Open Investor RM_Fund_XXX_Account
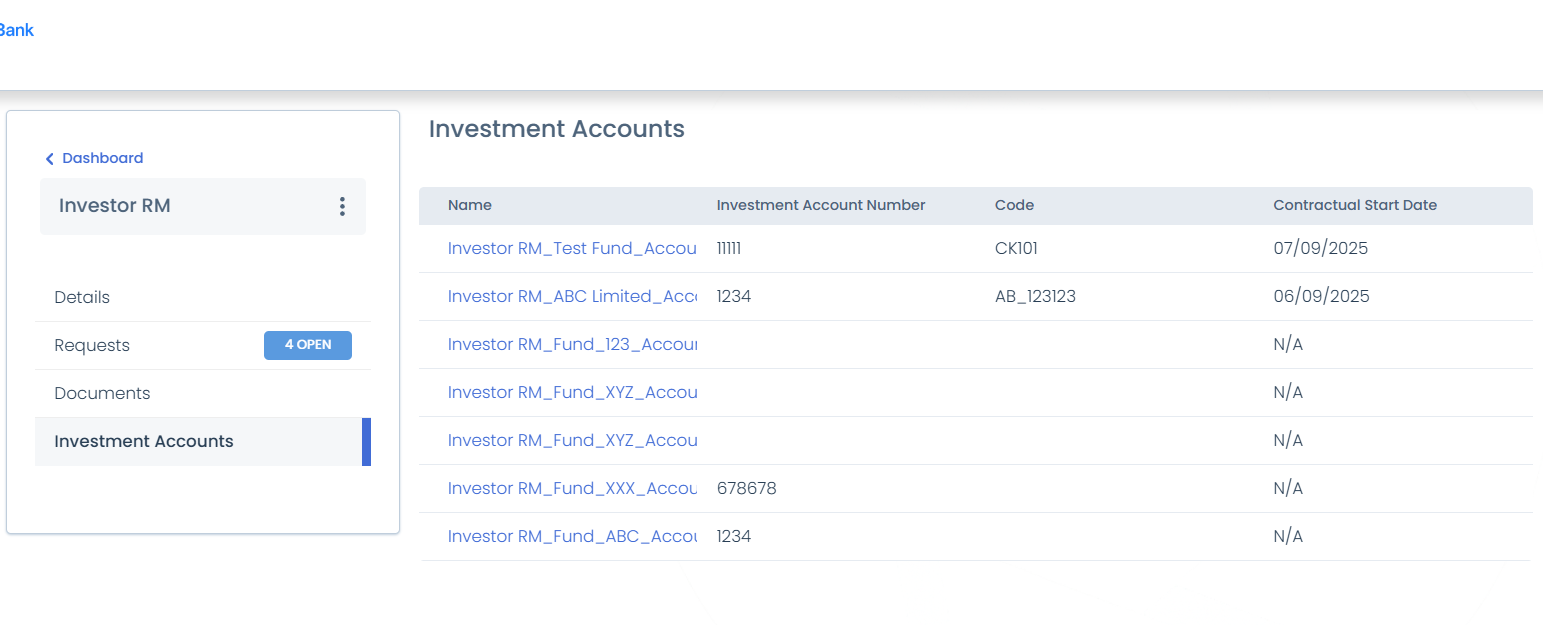The width and height of the screenshot is (1543, 625). coord(572,488)
